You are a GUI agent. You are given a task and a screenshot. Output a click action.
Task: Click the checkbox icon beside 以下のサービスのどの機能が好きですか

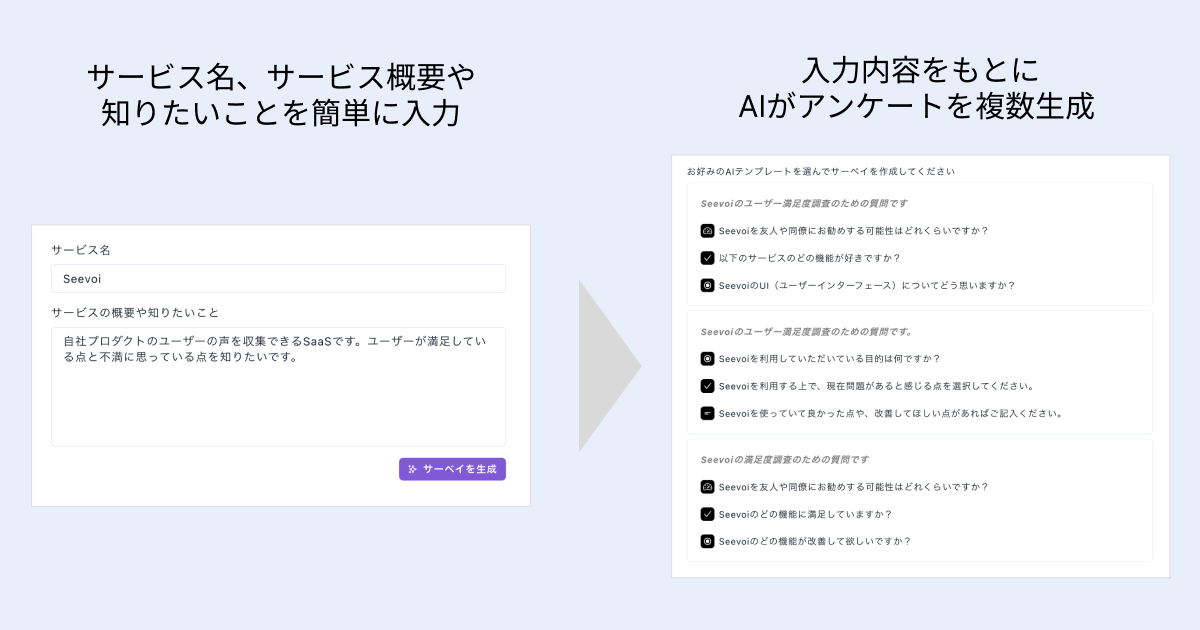pos(707,257)
